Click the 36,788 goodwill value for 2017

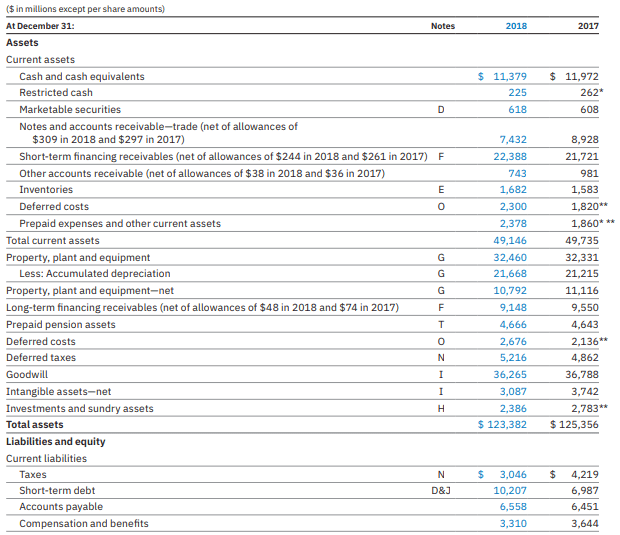[x=582, y=374]
